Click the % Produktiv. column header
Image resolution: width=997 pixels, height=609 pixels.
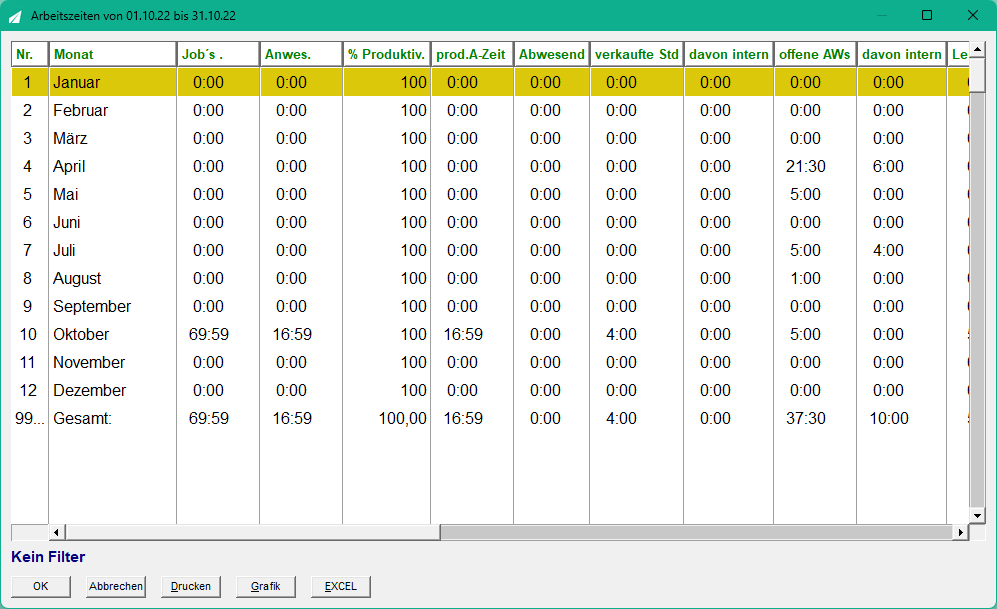(x=387, y=54)
